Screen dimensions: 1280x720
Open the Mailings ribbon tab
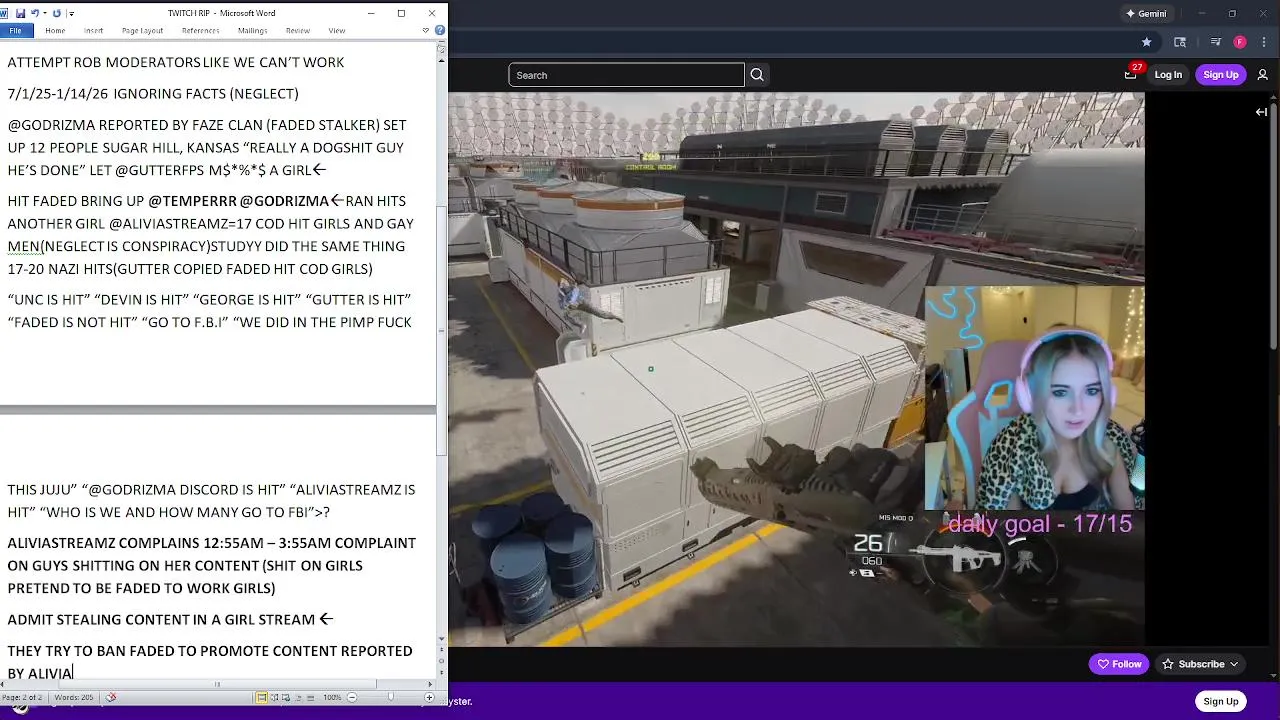tap(252, 31)
